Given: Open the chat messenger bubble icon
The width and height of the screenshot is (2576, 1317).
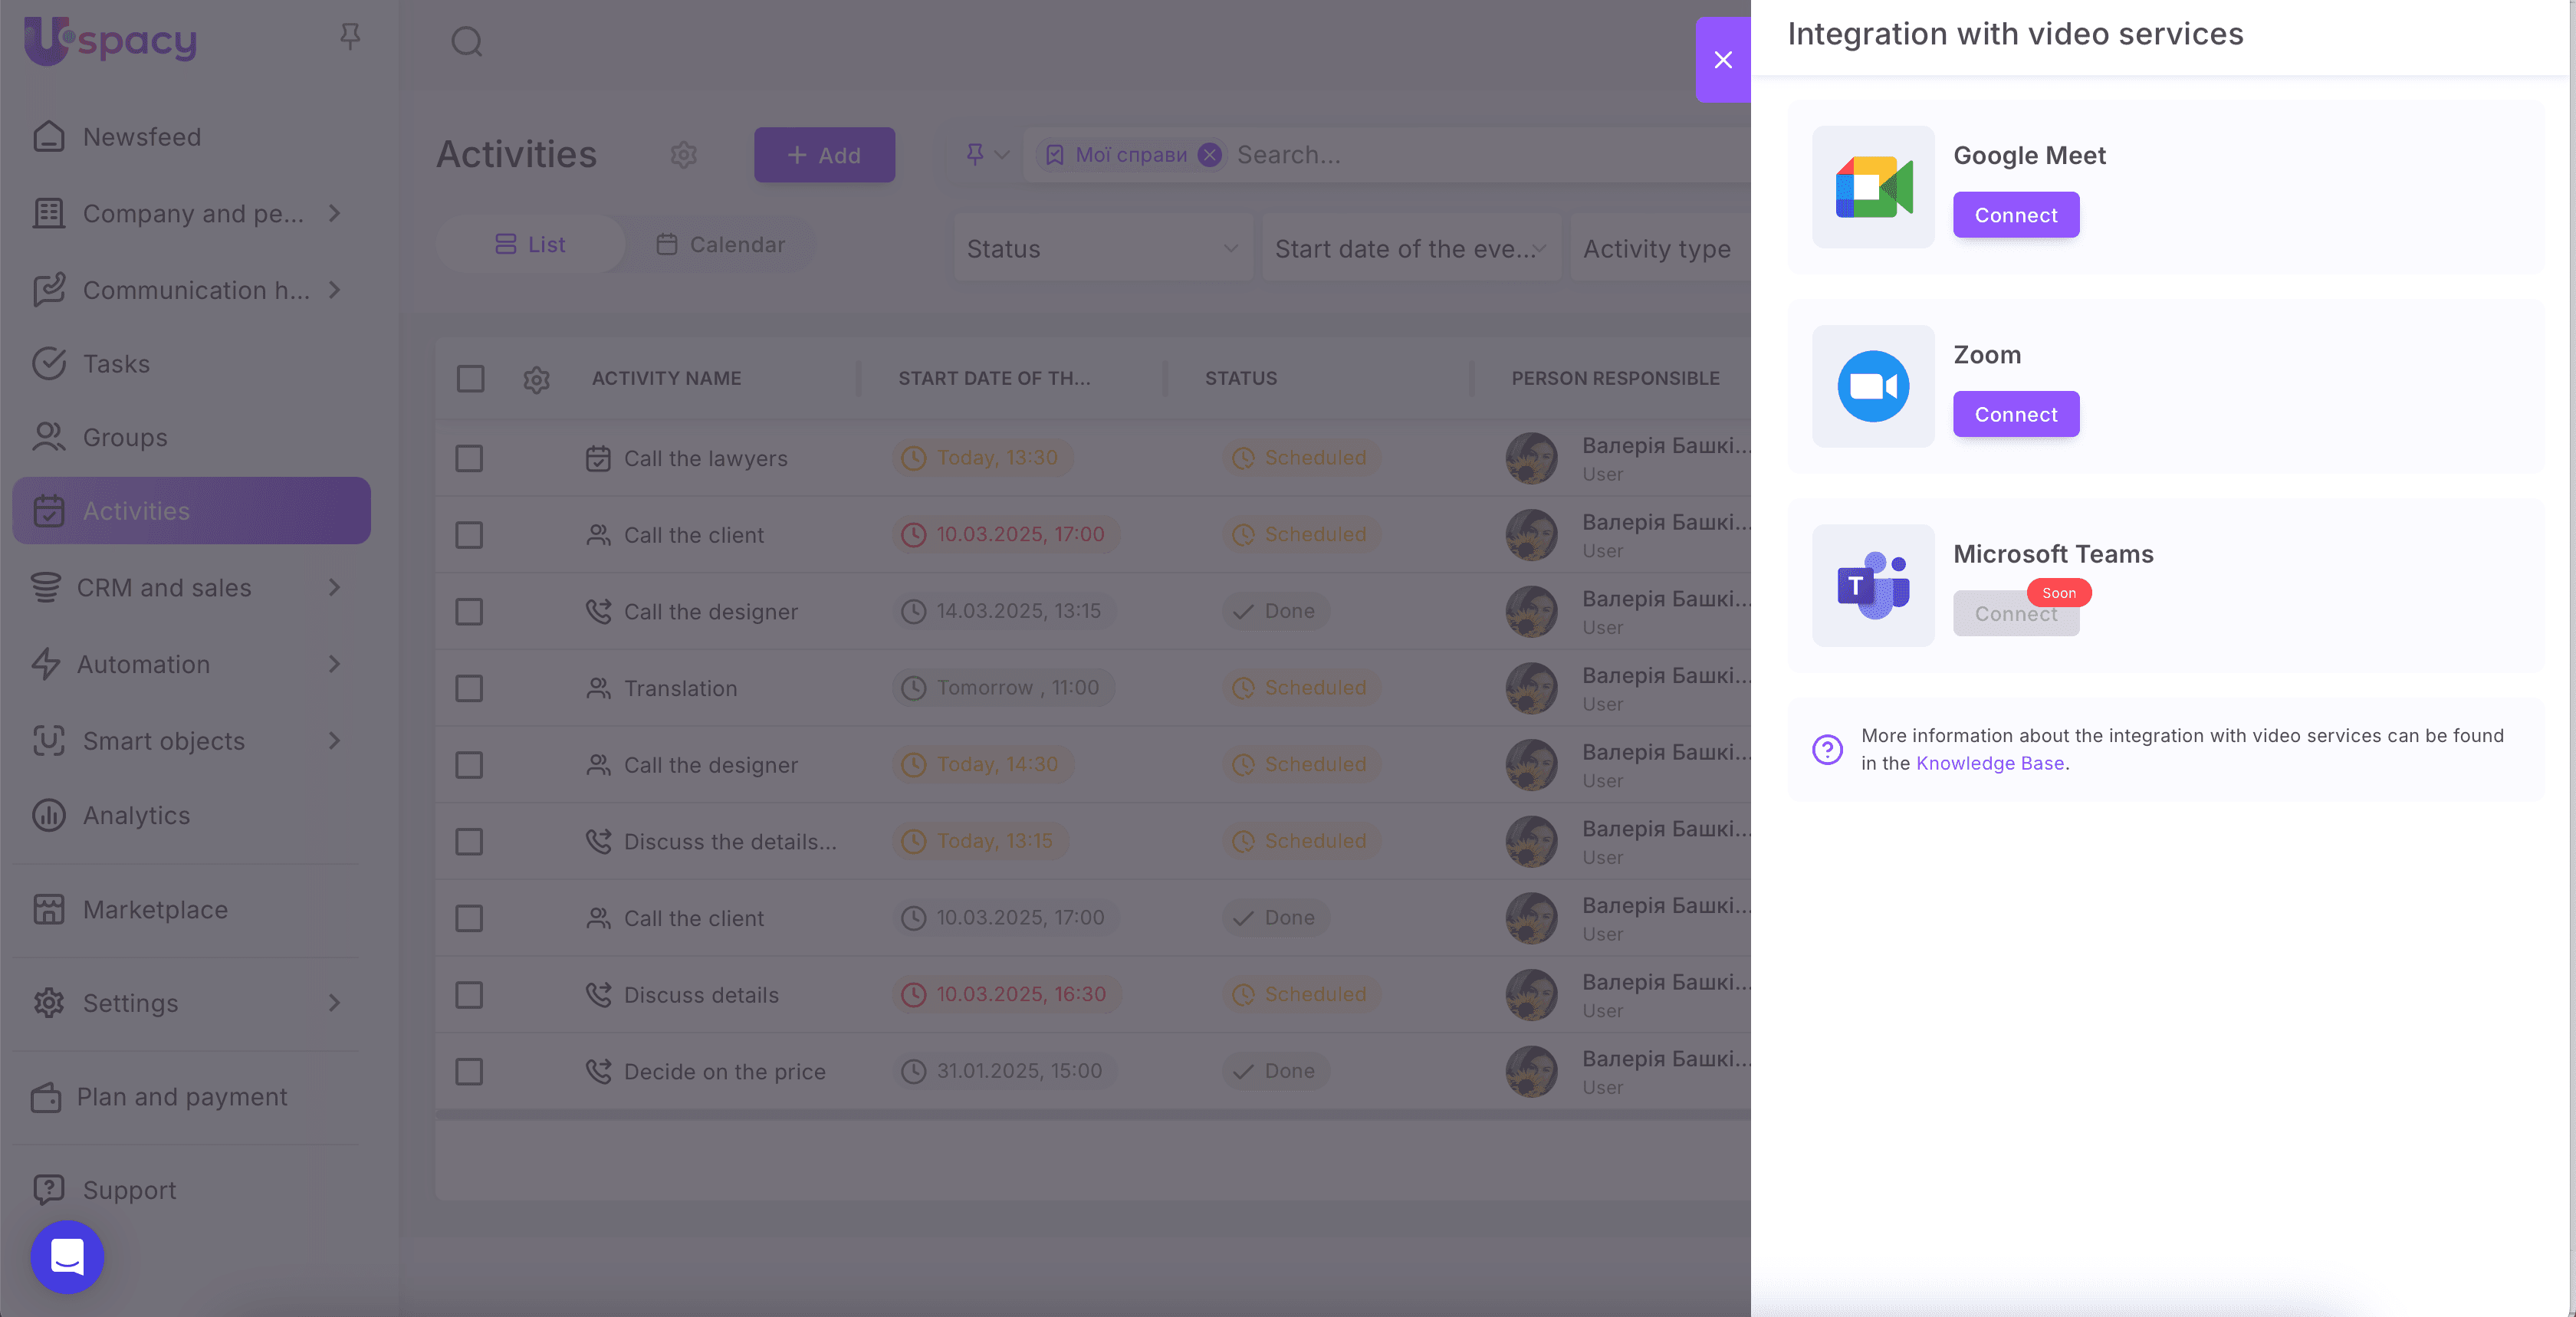Looking at the screenshot, I should [67, 1256].
